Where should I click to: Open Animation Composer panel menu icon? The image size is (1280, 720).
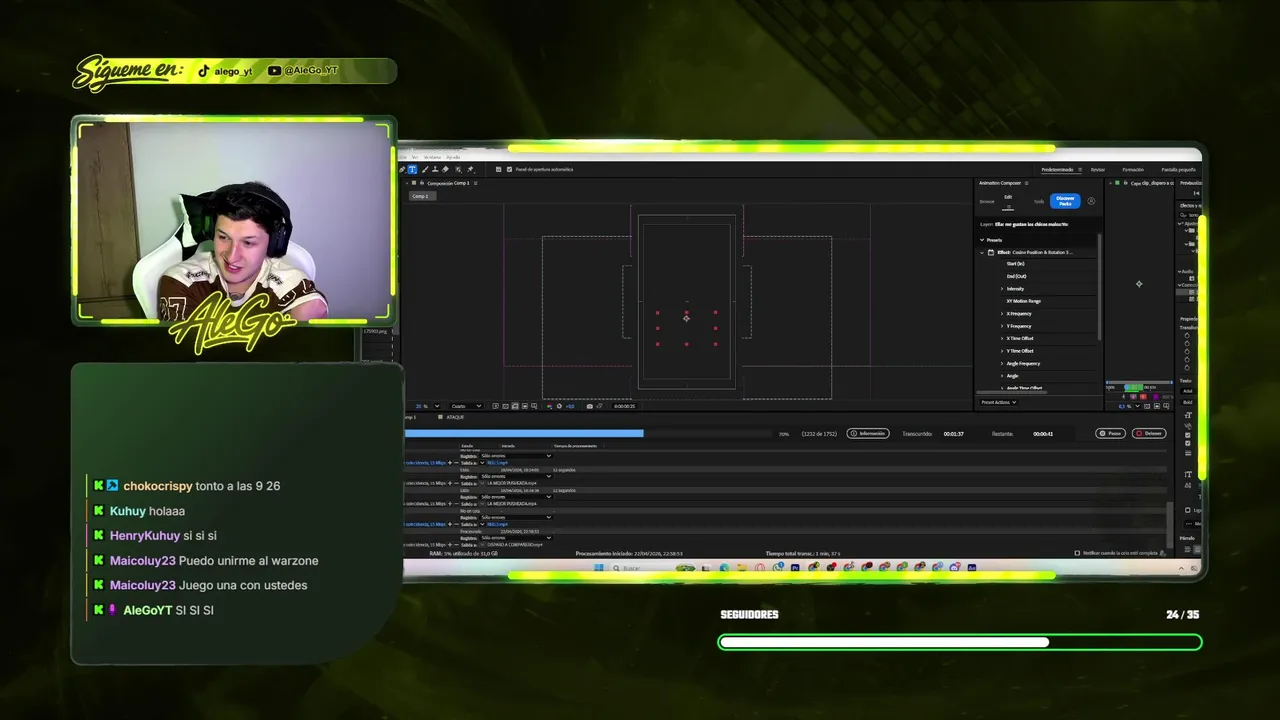pos(1026,183)
